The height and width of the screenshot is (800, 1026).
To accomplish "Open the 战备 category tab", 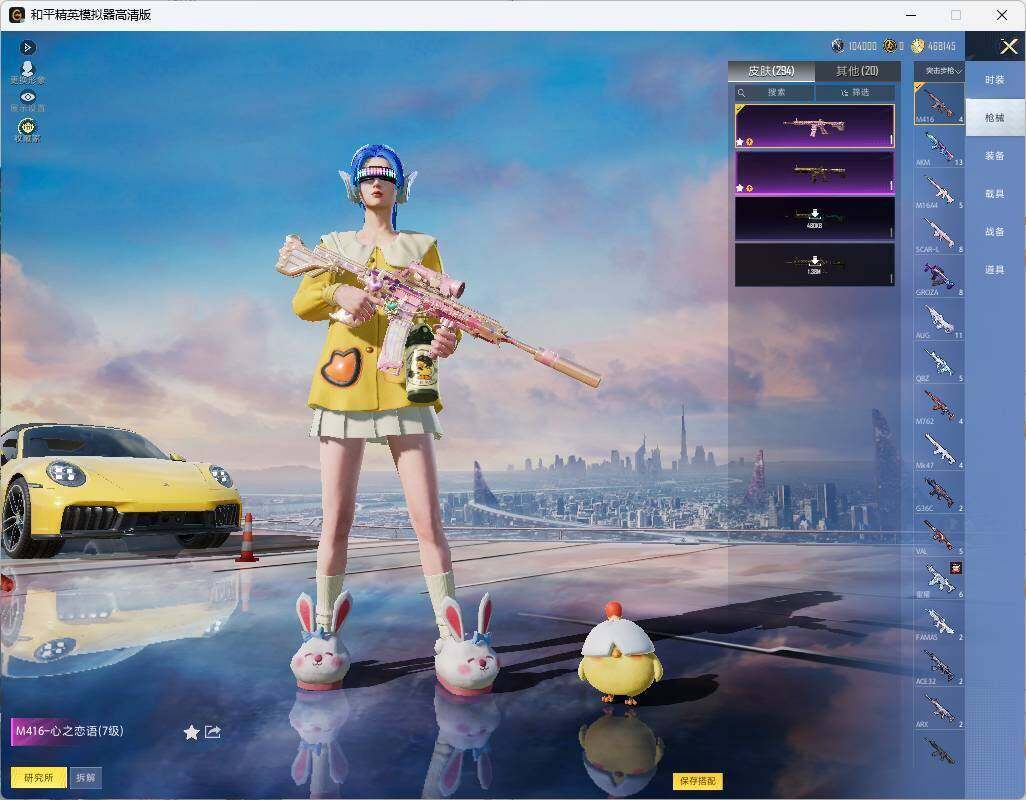I will (x=995, y=232).
